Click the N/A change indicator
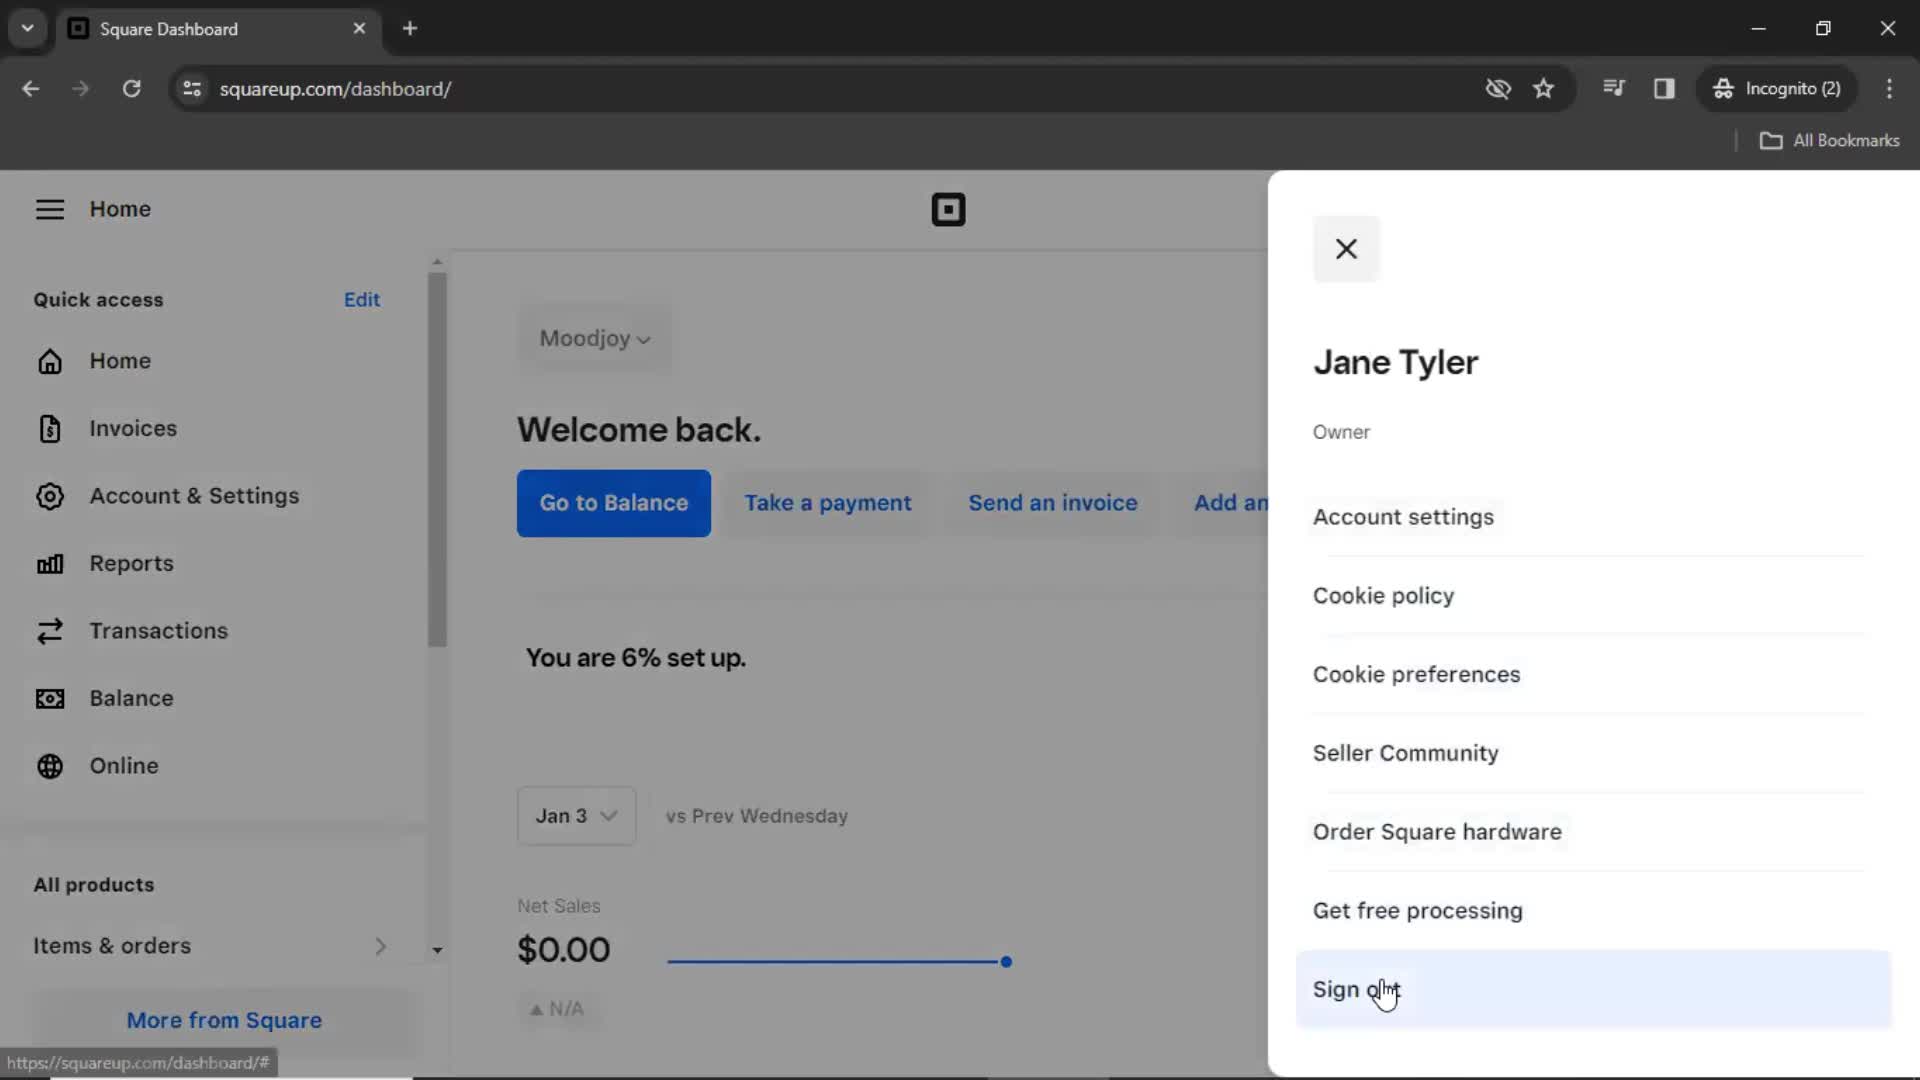1920x1080 pixels. 557,1009
